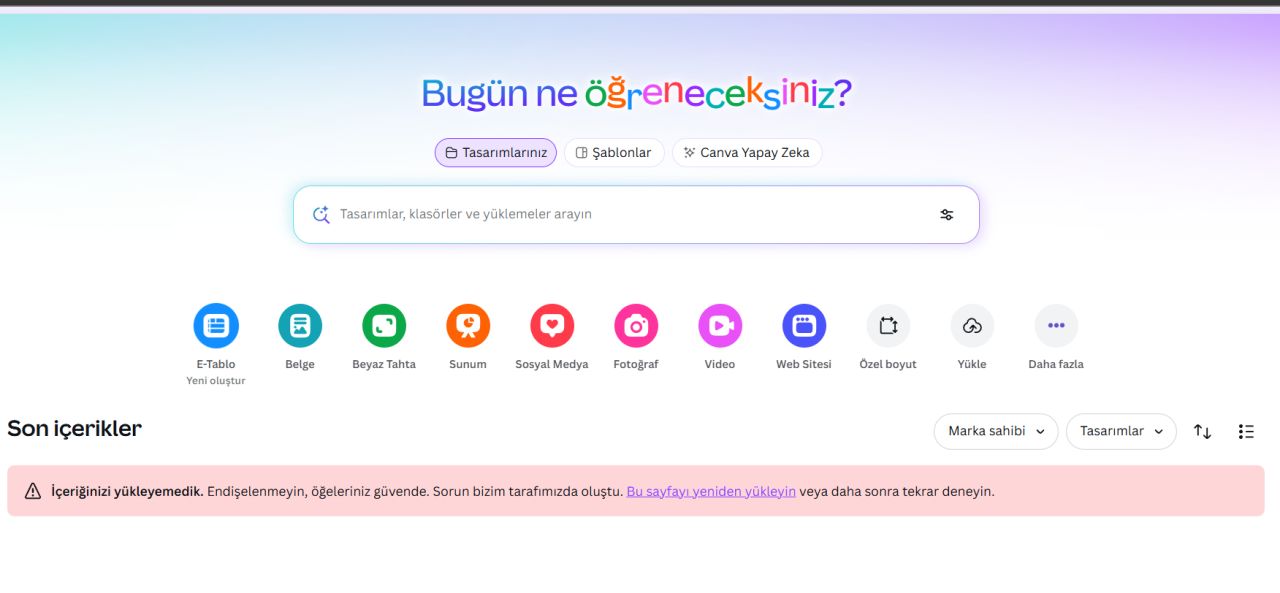Expand the Tasarımlar filter dropdown

coord(1121,431)
